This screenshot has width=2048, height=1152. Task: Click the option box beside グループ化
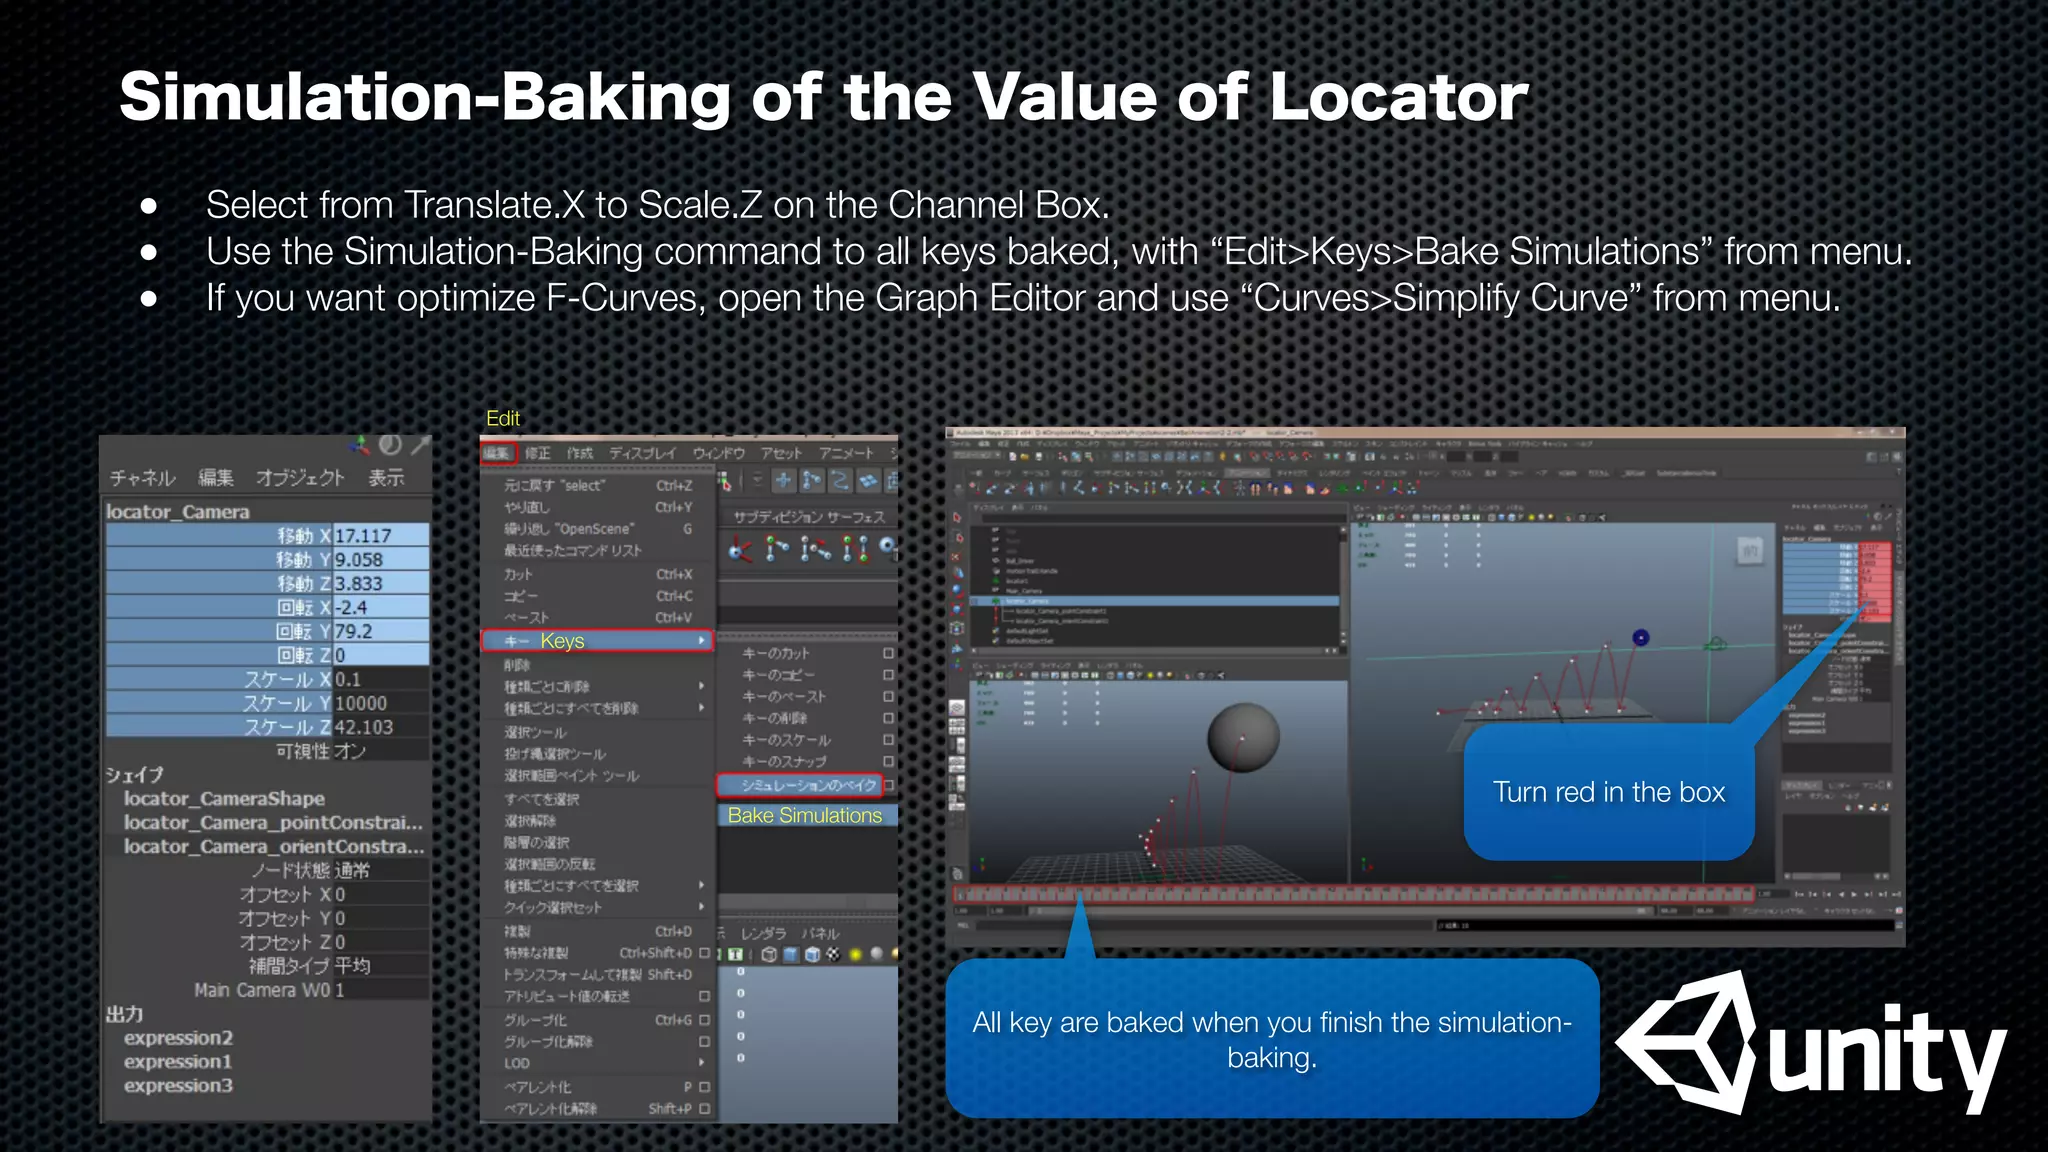[x=704, y=1020]
